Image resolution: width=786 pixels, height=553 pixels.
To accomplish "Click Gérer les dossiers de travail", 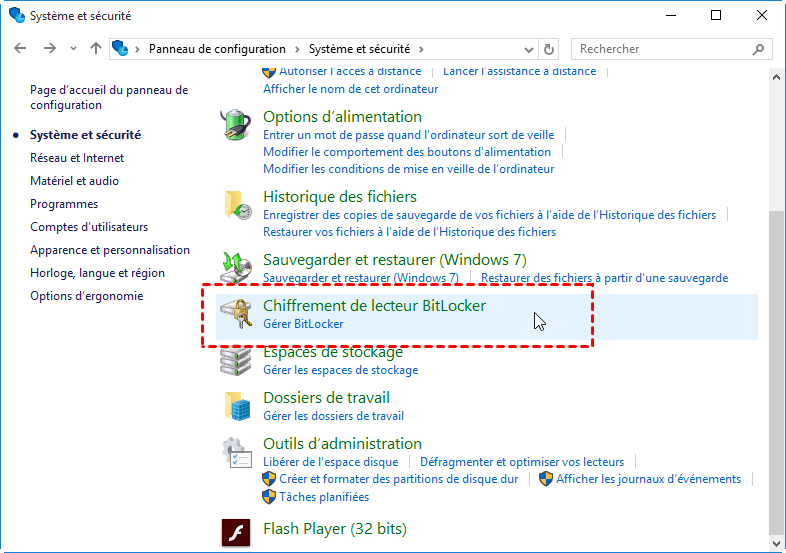I will [333, 416].
